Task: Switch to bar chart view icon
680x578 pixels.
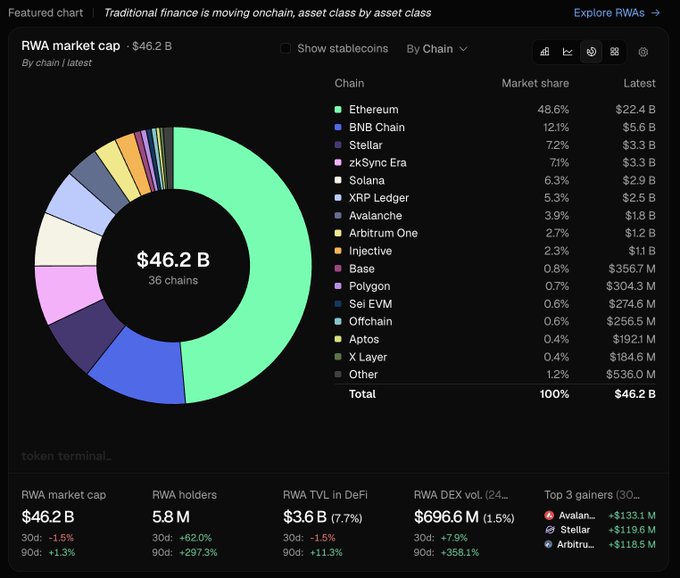Action: (545, 52)
